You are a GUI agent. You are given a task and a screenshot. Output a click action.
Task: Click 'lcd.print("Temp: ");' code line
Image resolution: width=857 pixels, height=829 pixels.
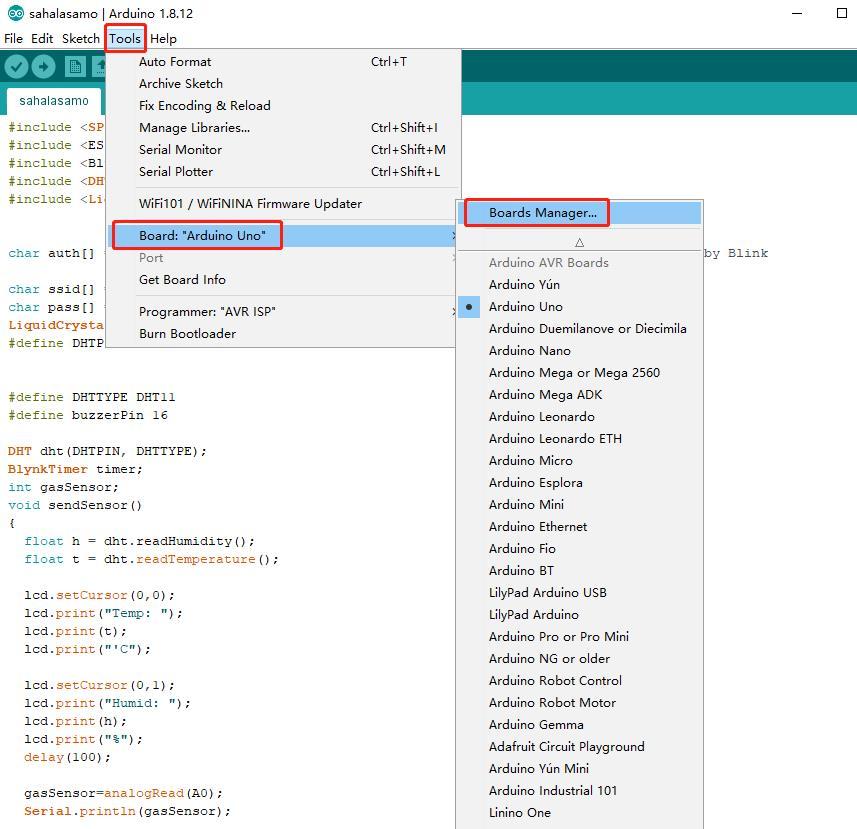(x=103, y=613)
